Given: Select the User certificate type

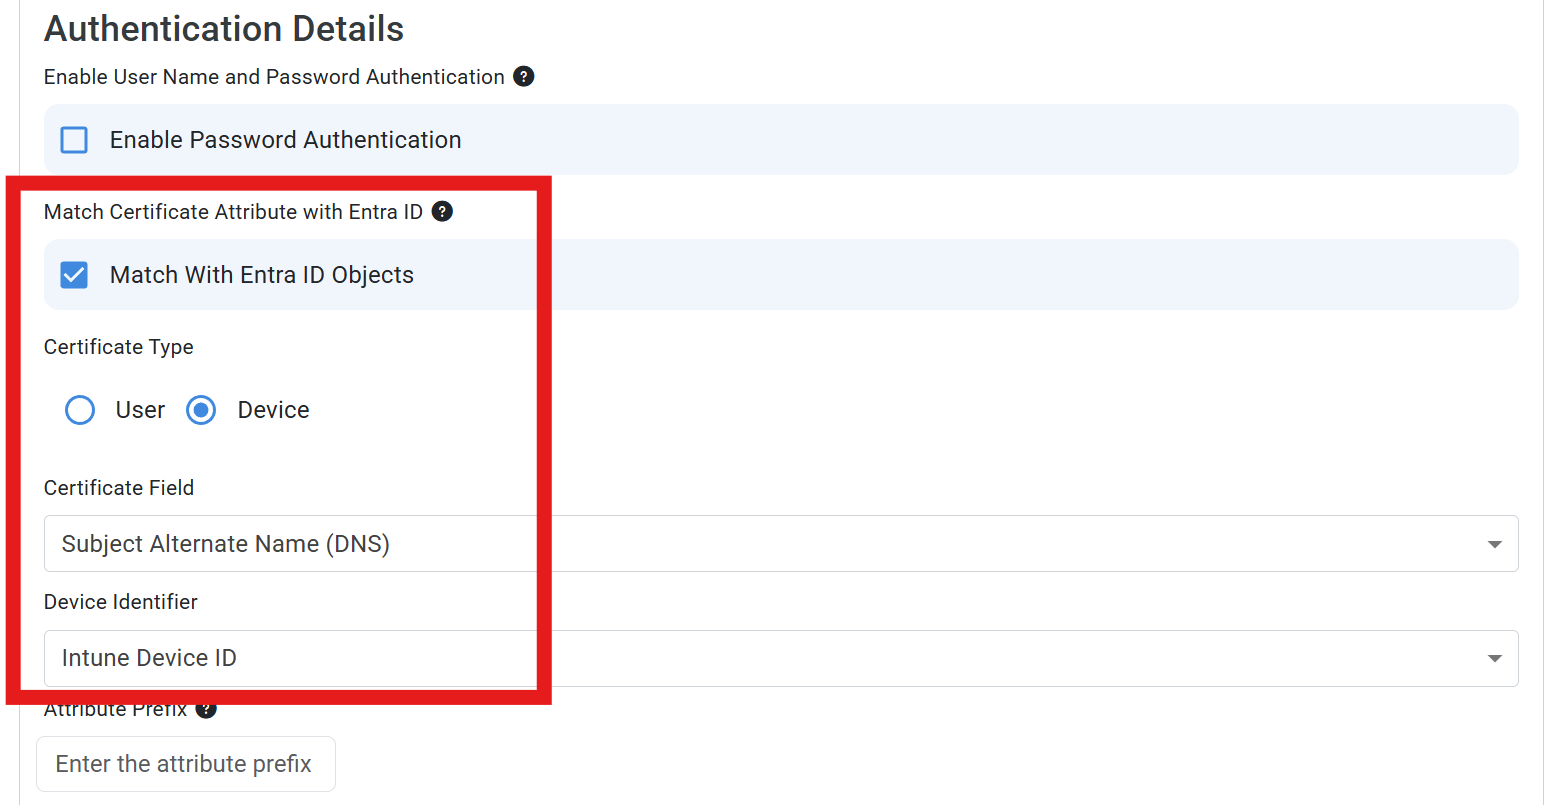Looking at the screenshot, I should click(80, 409).
